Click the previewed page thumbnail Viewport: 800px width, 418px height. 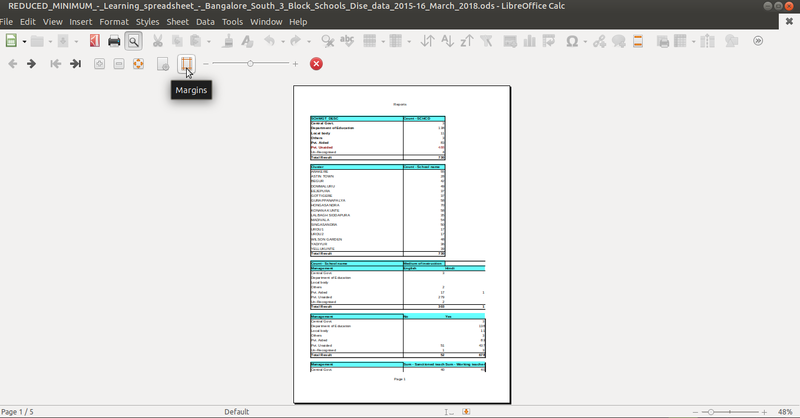pos(402,244)
